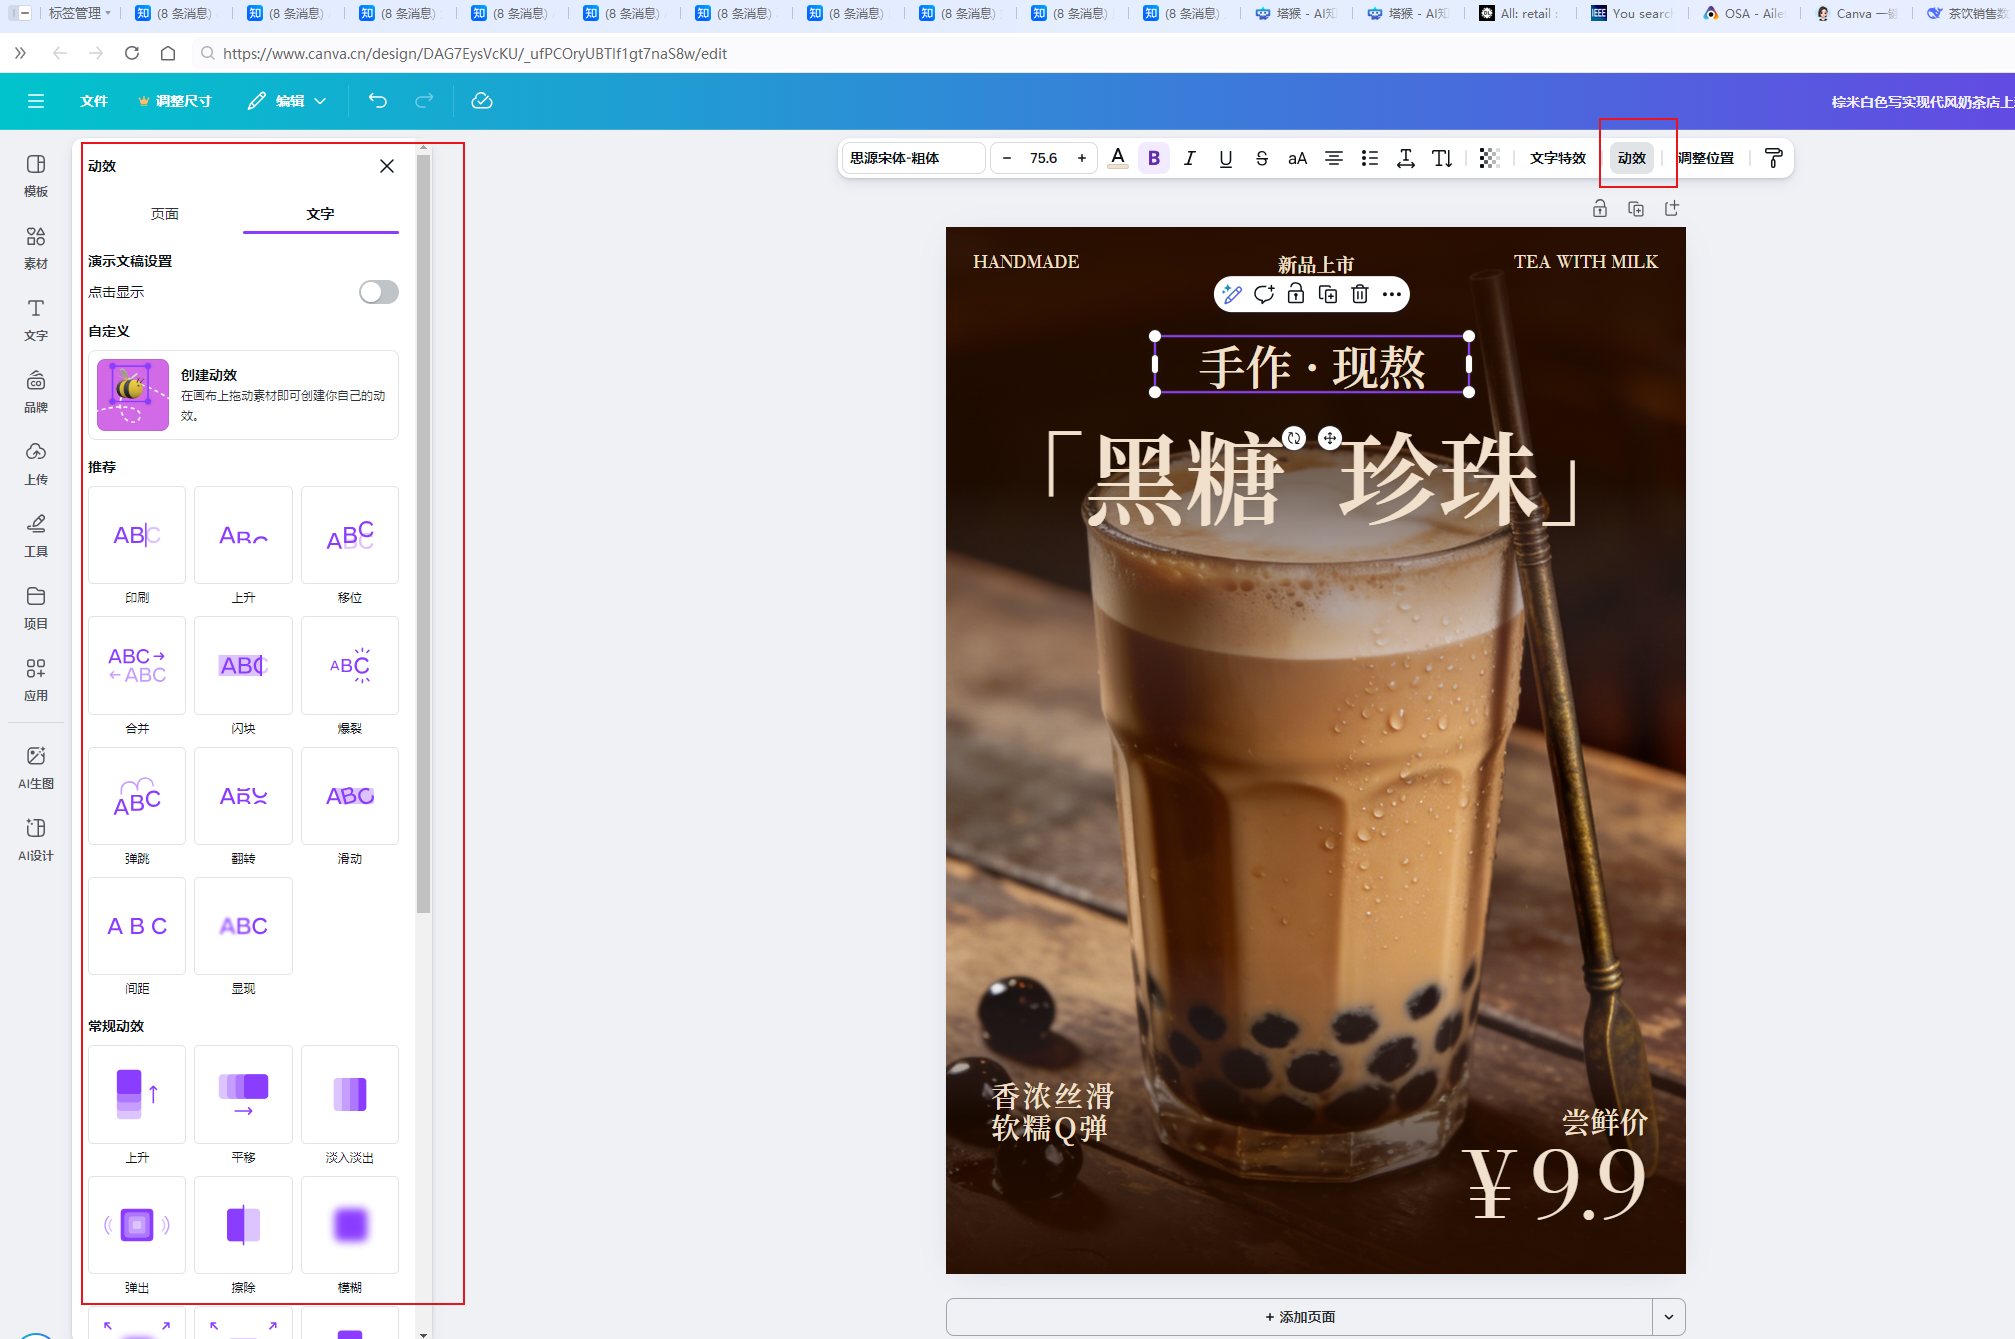Image resolution: width=2015 pixels, height=1339 pixels.
Task: Open the text alignment icon
Action: point(1334,158)
